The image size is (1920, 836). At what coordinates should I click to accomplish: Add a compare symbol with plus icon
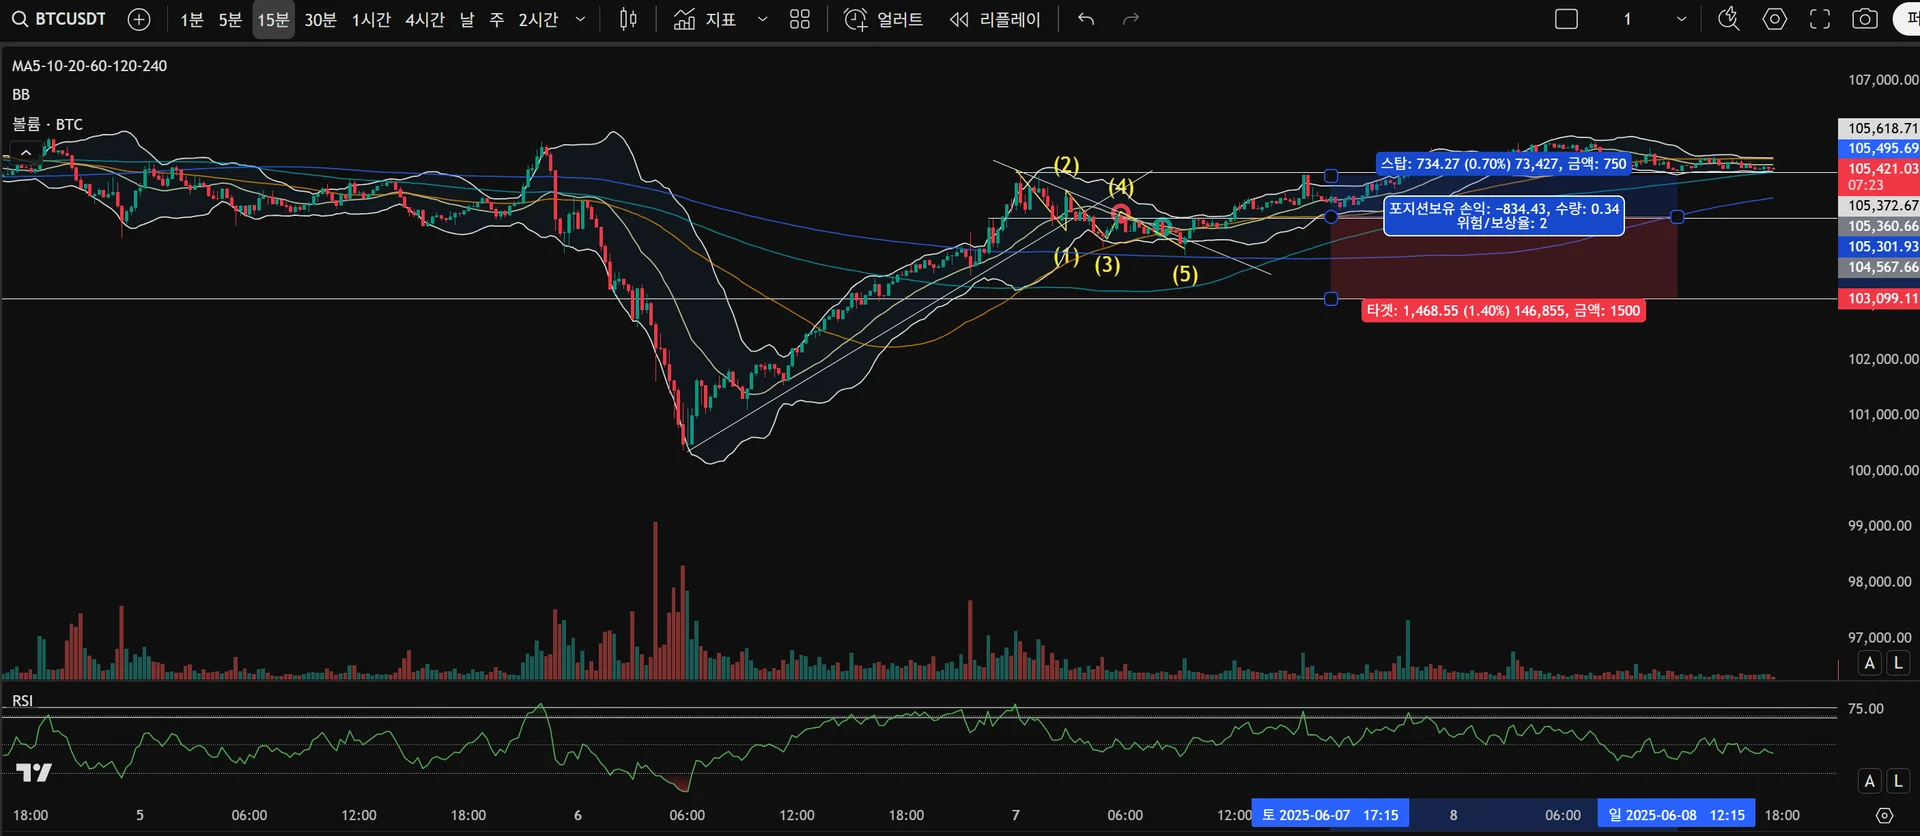tap(139, 19)
